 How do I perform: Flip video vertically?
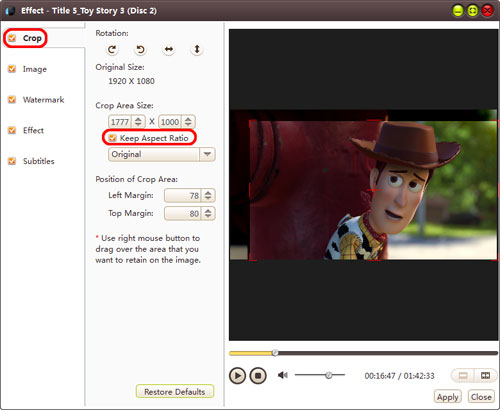197,50
